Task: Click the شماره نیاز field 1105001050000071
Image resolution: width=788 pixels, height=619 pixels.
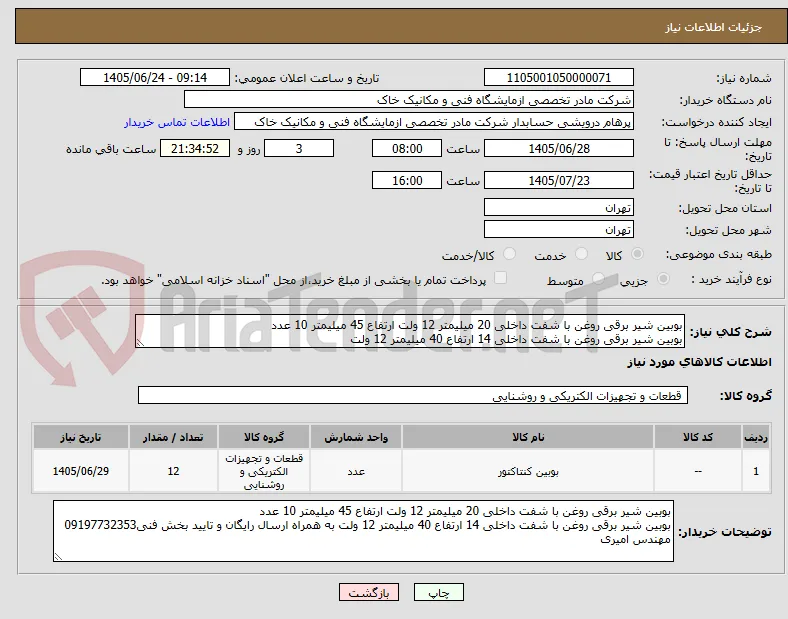Action: 558,77
